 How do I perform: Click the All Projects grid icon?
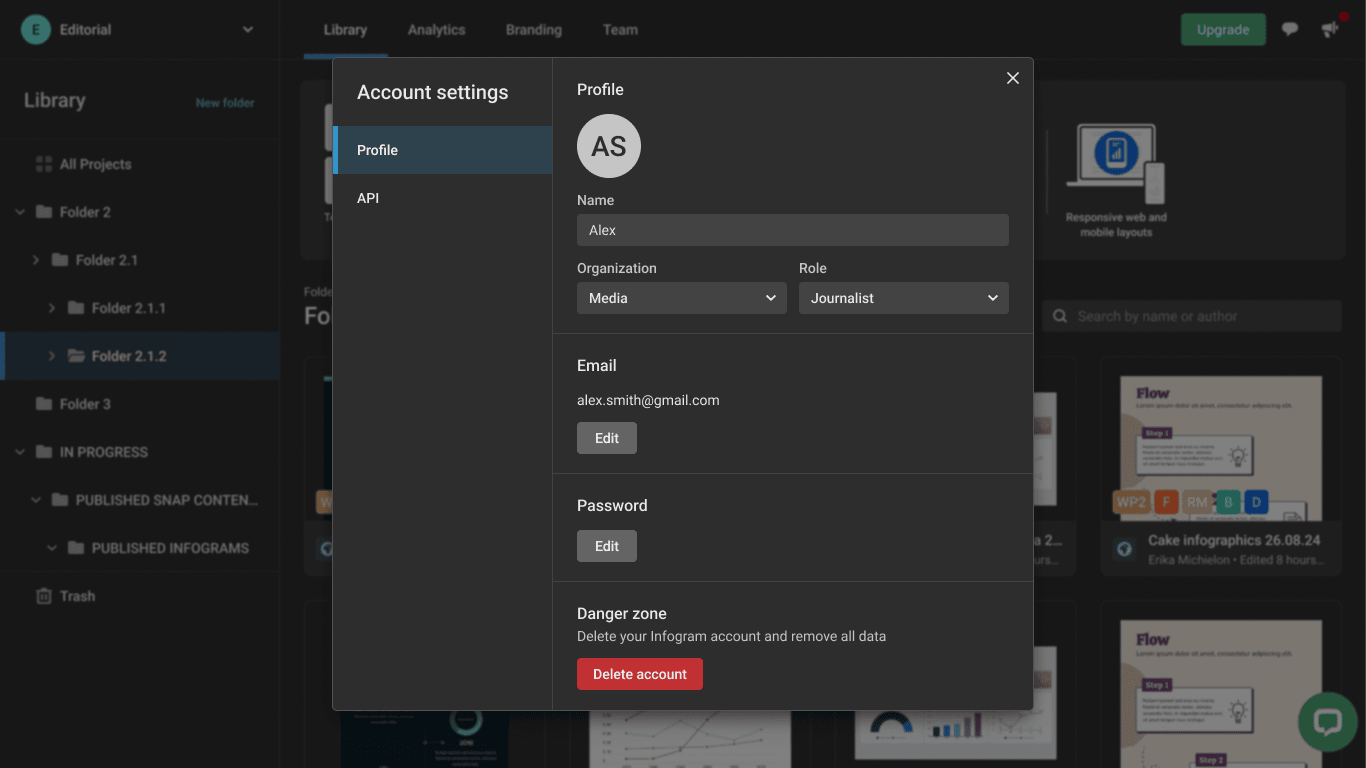44,164
